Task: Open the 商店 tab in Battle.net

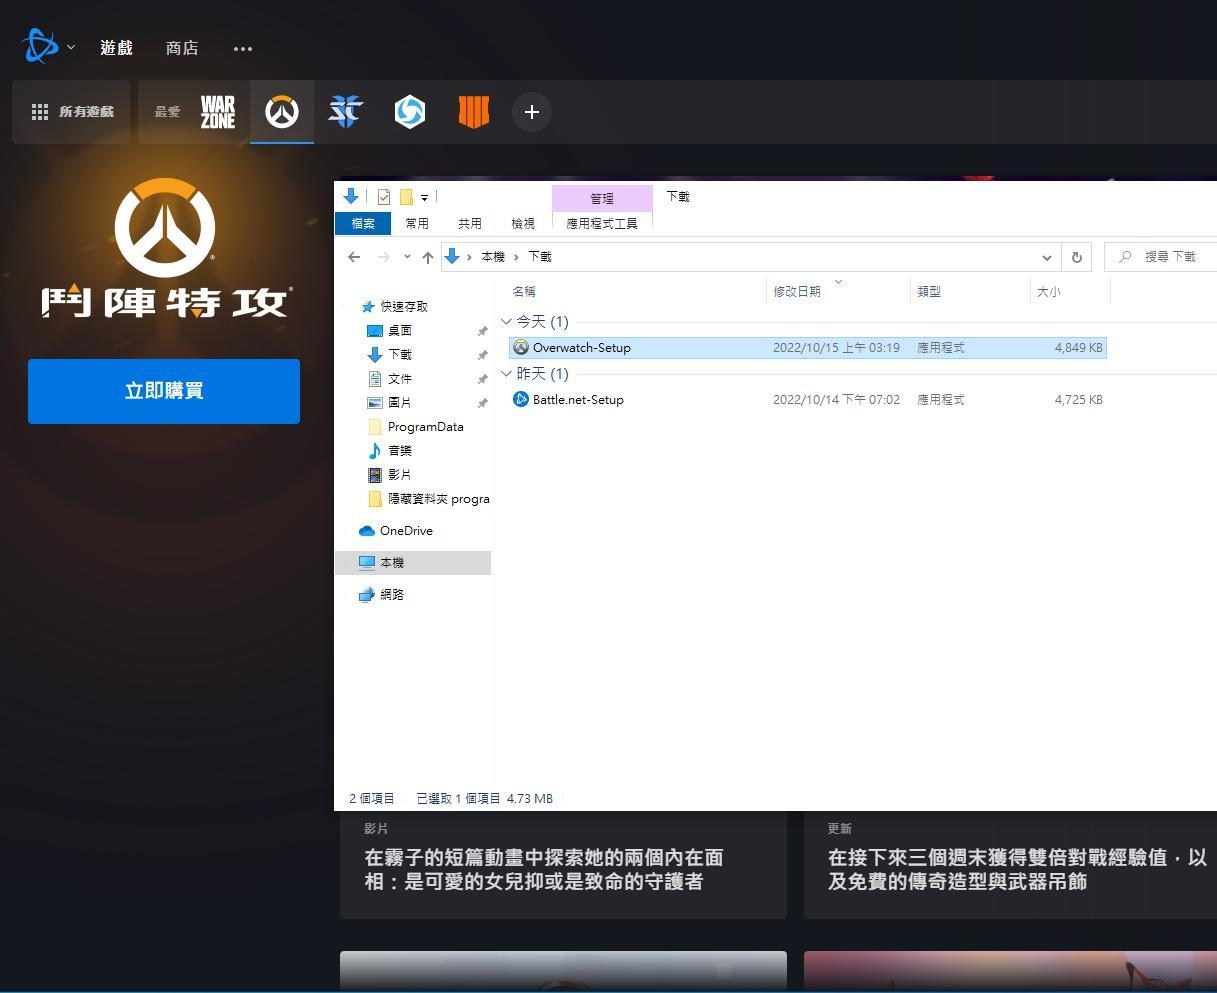Action: pos(182,48)
